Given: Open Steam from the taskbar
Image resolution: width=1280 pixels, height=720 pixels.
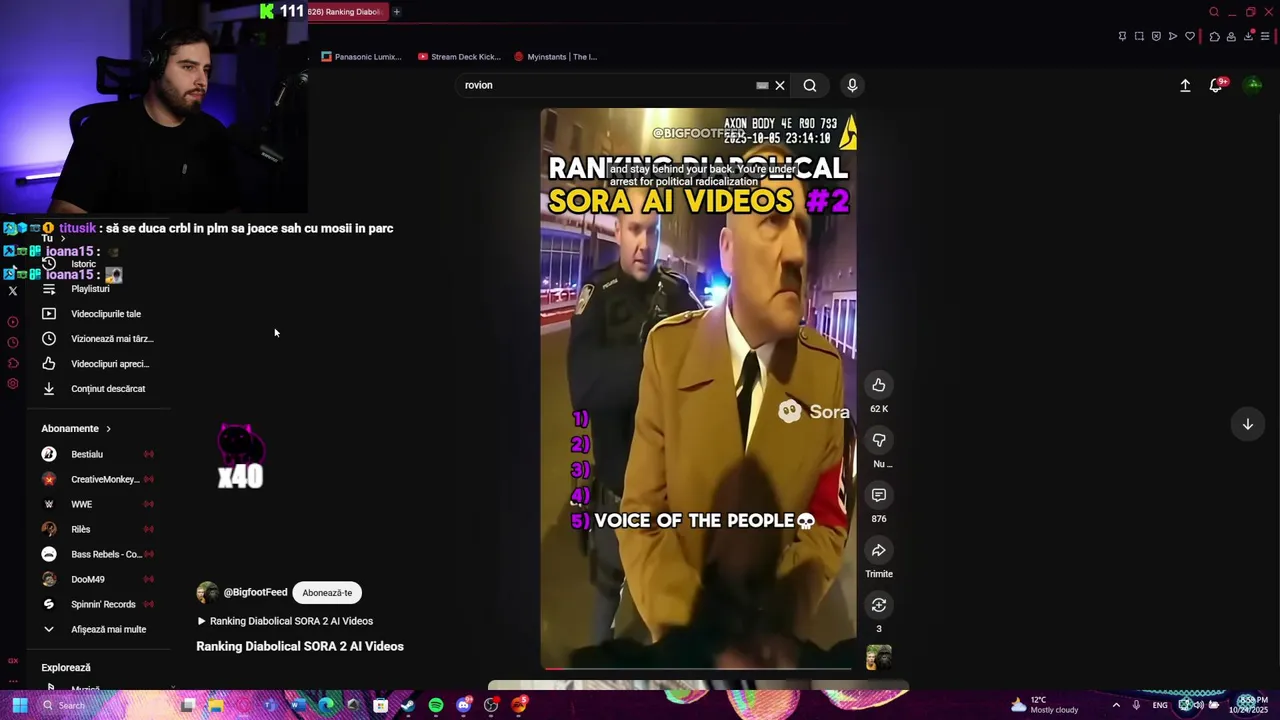Looking at the screenshot, I should 407,705.
